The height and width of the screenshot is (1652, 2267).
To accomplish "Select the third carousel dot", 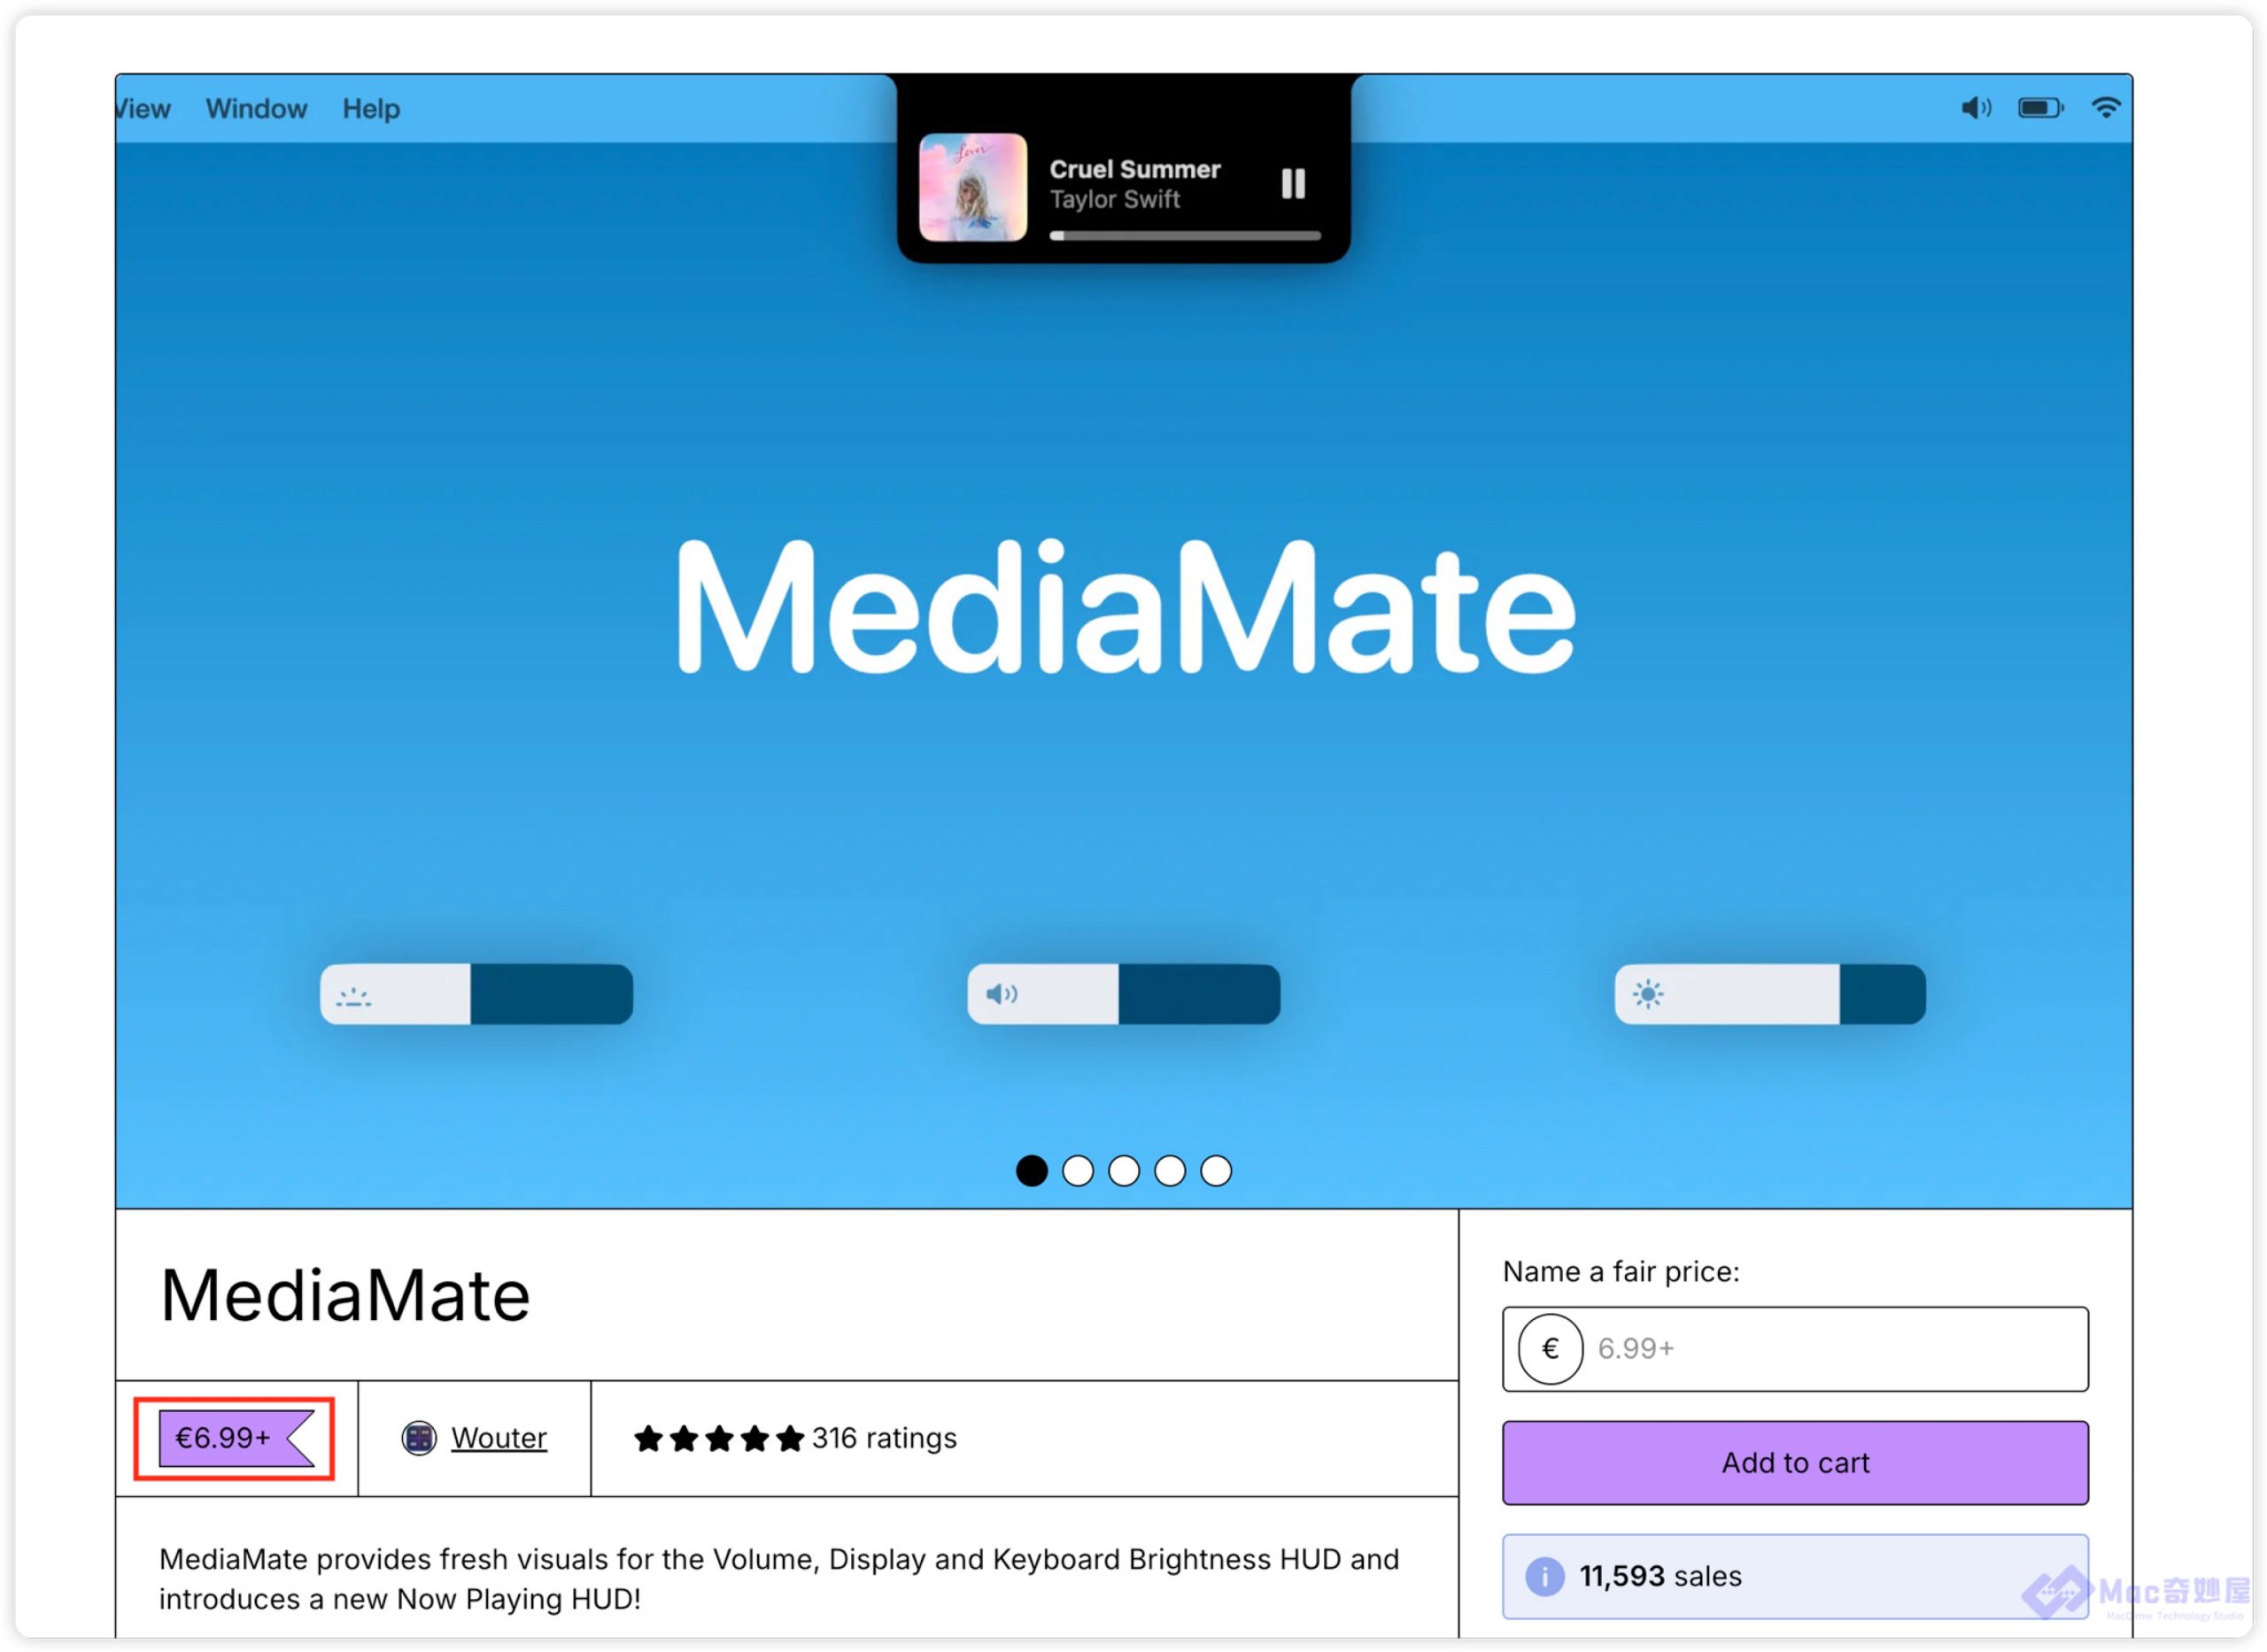I will coord(1123,1170).
